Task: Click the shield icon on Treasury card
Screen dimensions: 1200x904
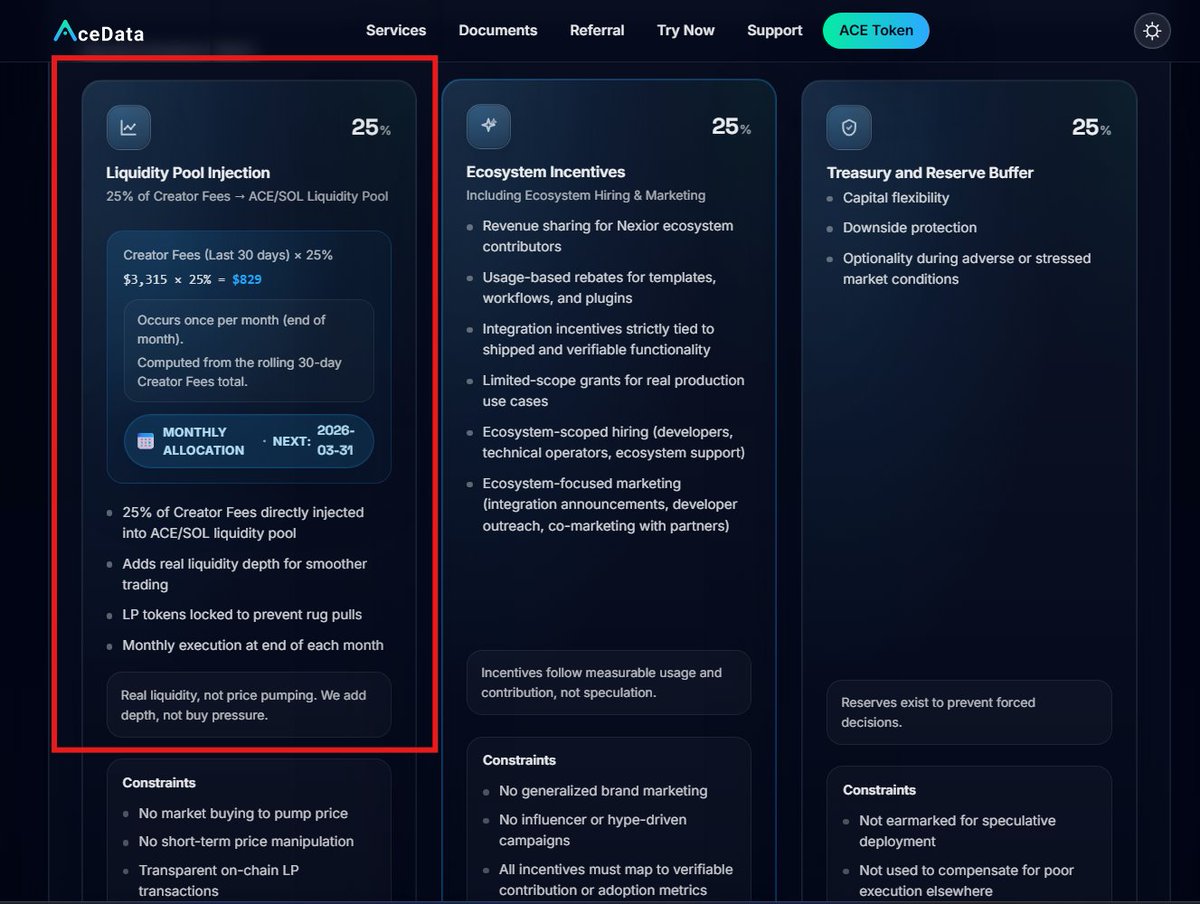Action: coord(849,127)
